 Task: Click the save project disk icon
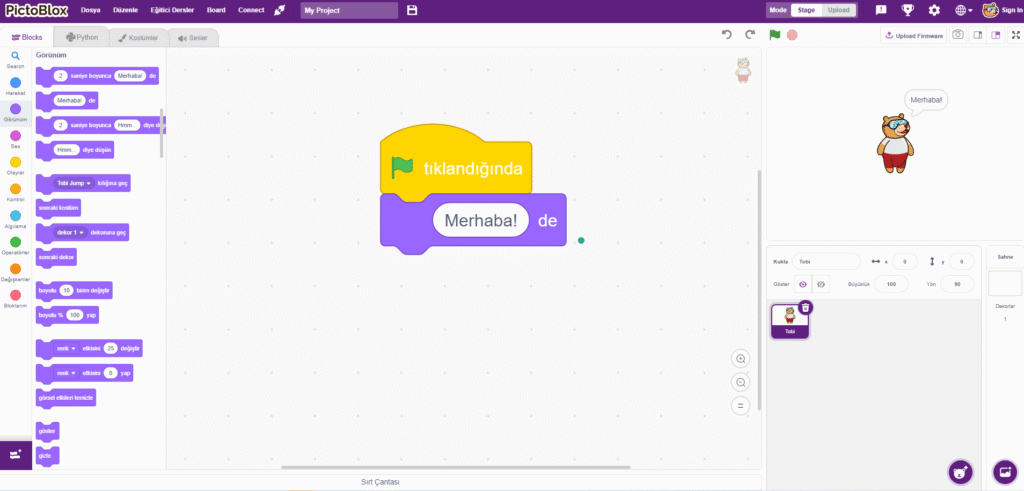tap(412, 10)
